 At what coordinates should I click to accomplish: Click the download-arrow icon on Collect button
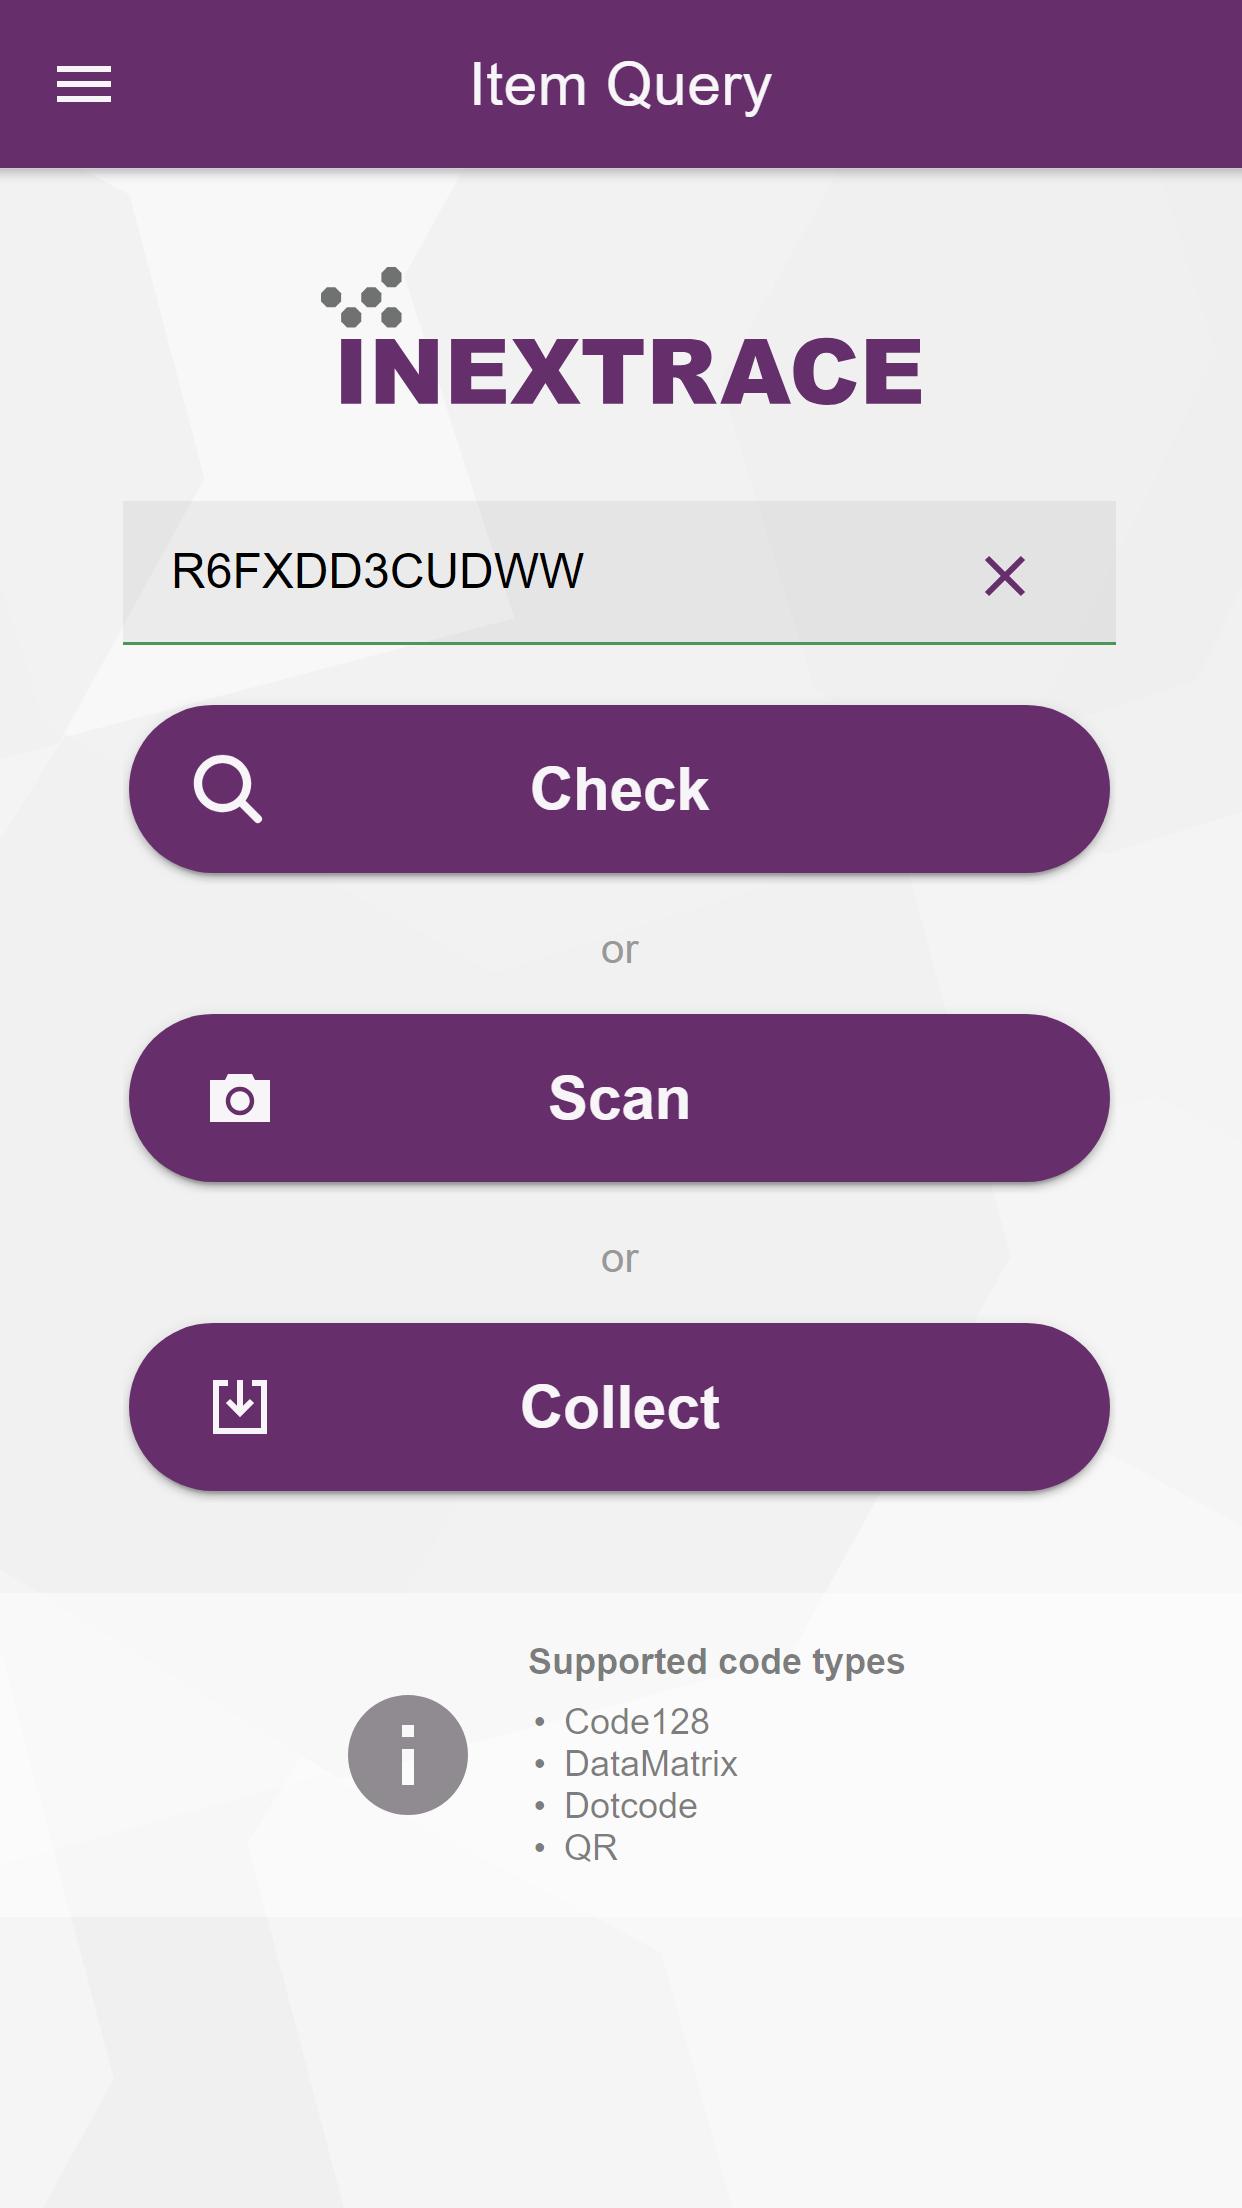point(240,1407)
